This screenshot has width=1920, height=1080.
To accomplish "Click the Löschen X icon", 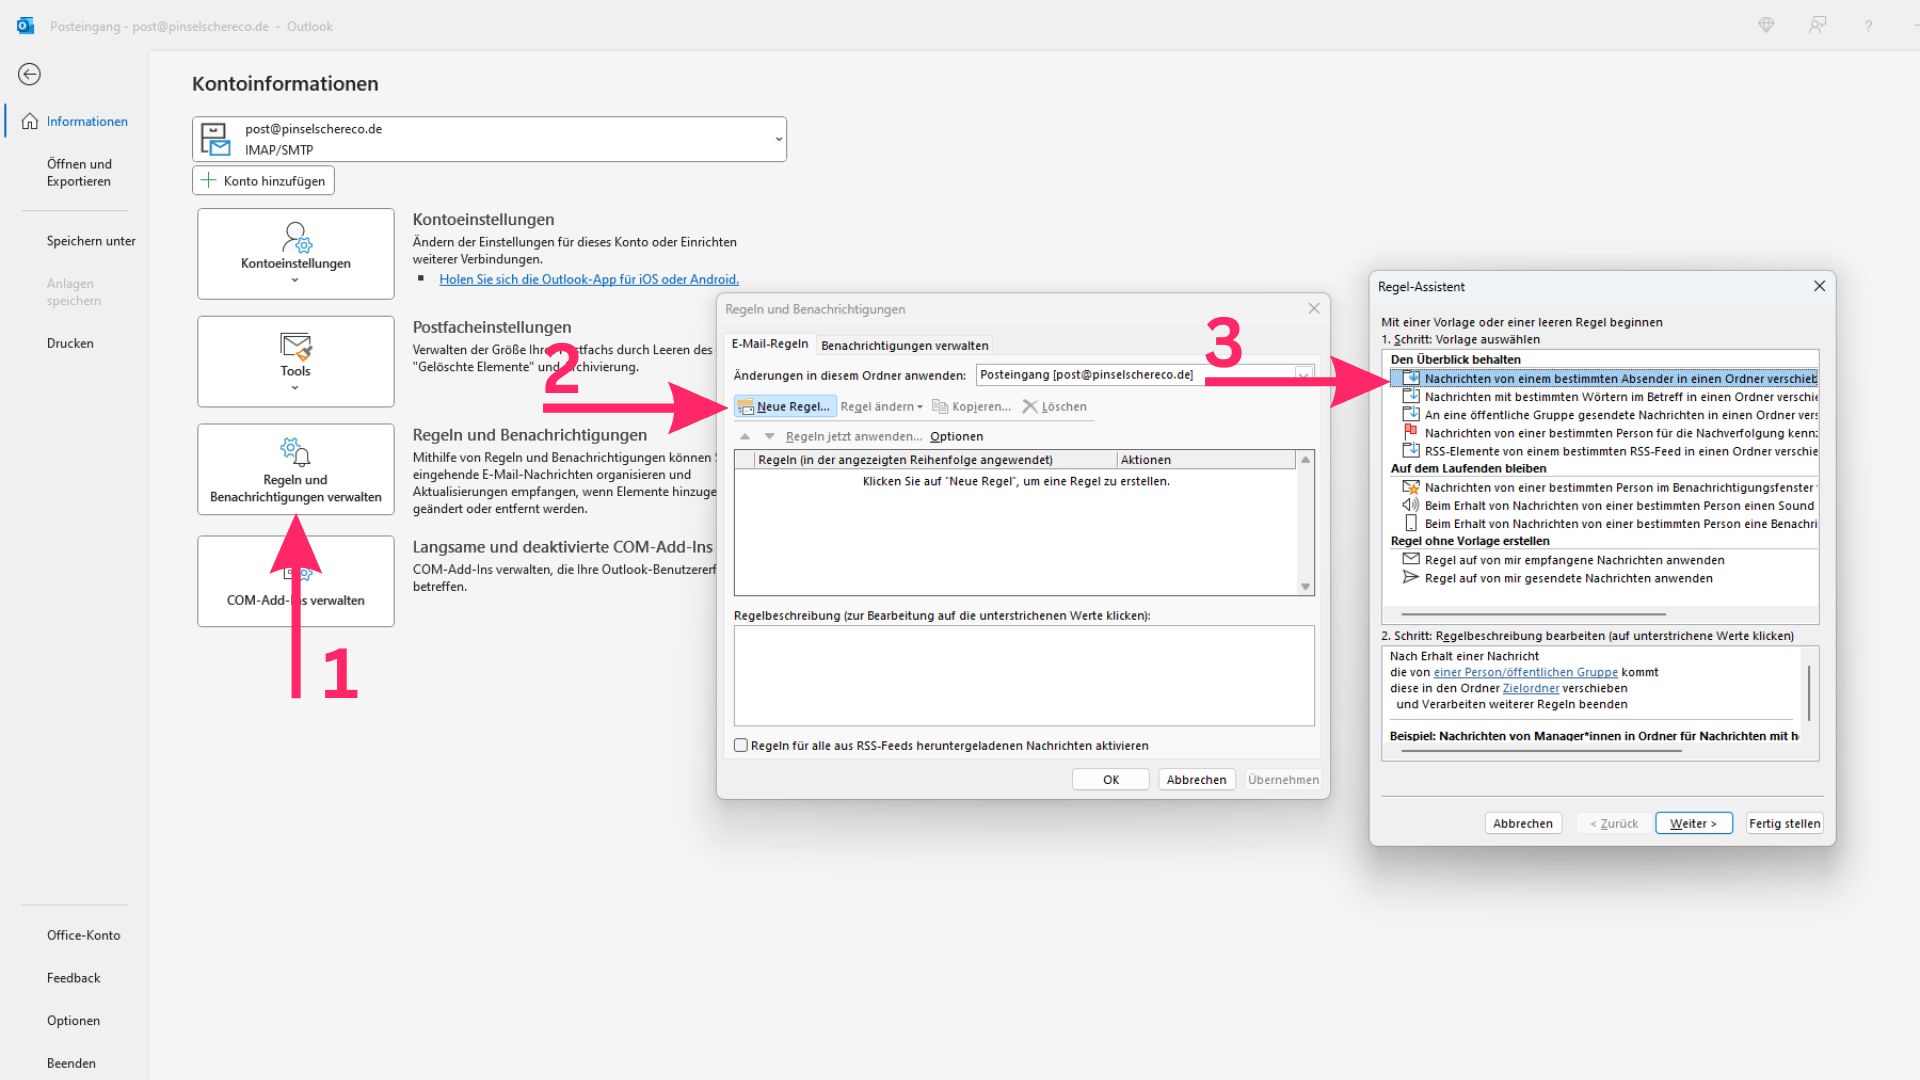I will point(1030,407).
